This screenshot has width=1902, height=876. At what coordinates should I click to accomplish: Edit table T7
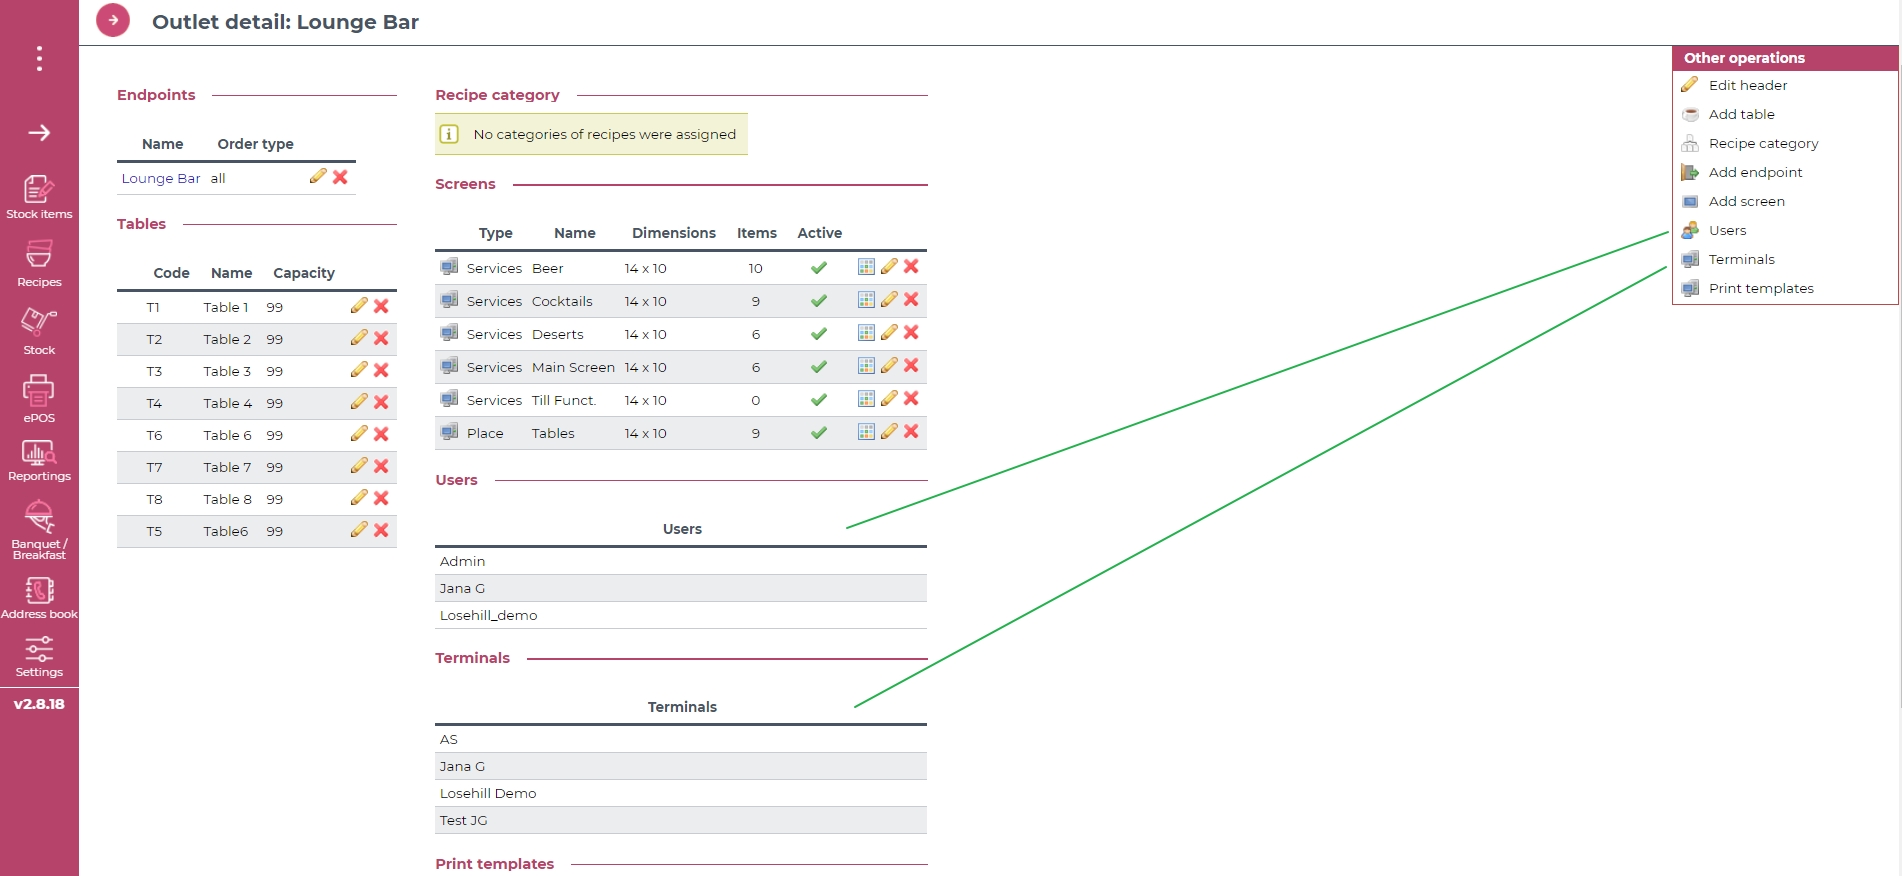[359, 466]
